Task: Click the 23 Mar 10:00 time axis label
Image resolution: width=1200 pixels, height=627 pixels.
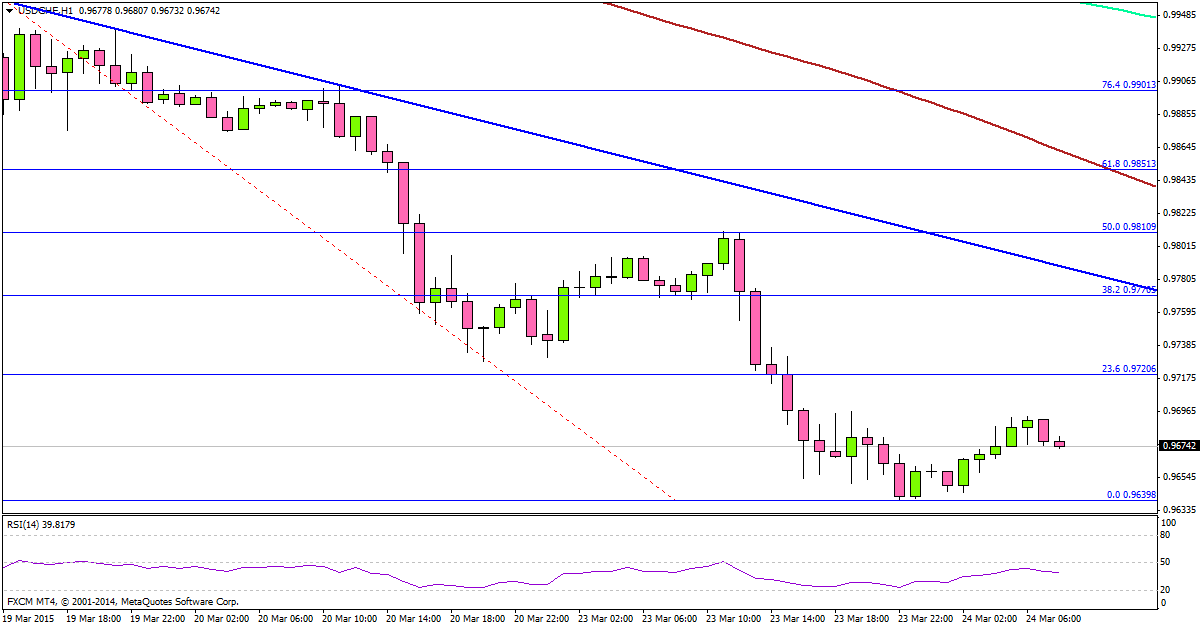Action: click(x=735, y=619)
